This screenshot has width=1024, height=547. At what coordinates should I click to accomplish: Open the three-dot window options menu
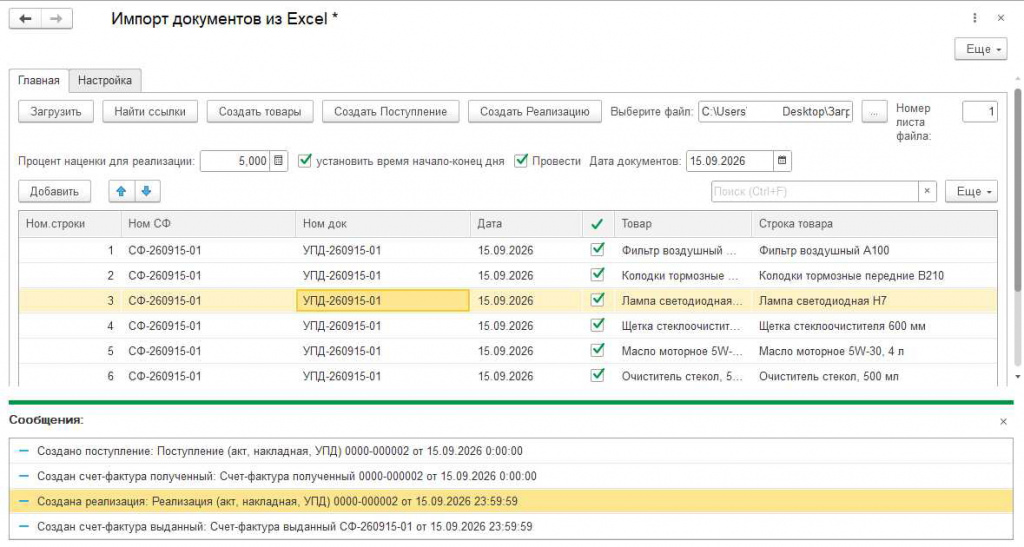coord(974,18)
